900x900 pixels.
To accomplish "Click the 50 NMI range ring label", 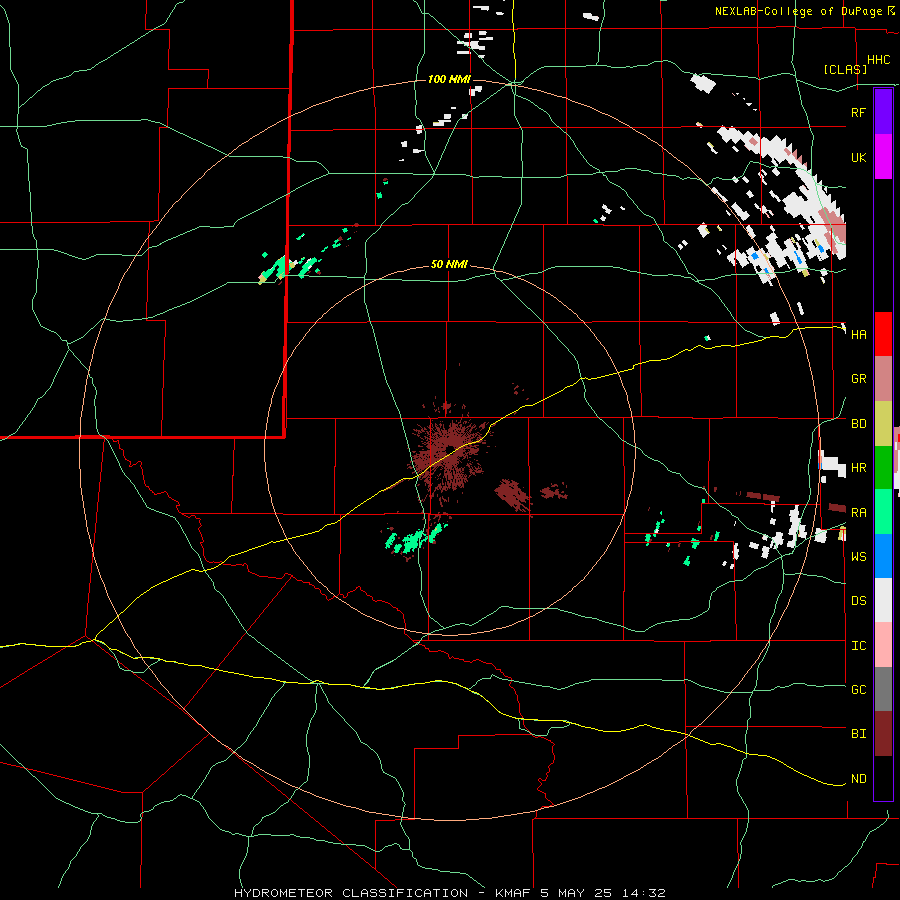I will pos(449,265).
